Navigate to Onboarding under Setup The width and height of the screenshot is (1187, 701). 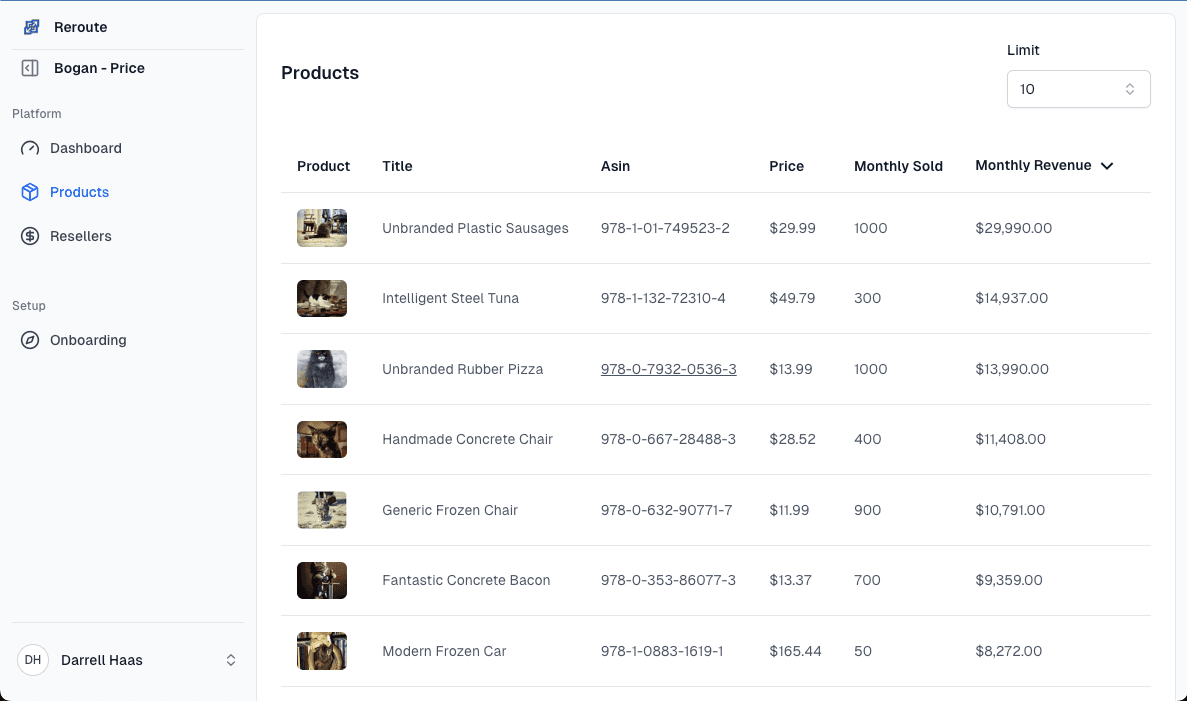pyautogui.click(x=88, y=340)
